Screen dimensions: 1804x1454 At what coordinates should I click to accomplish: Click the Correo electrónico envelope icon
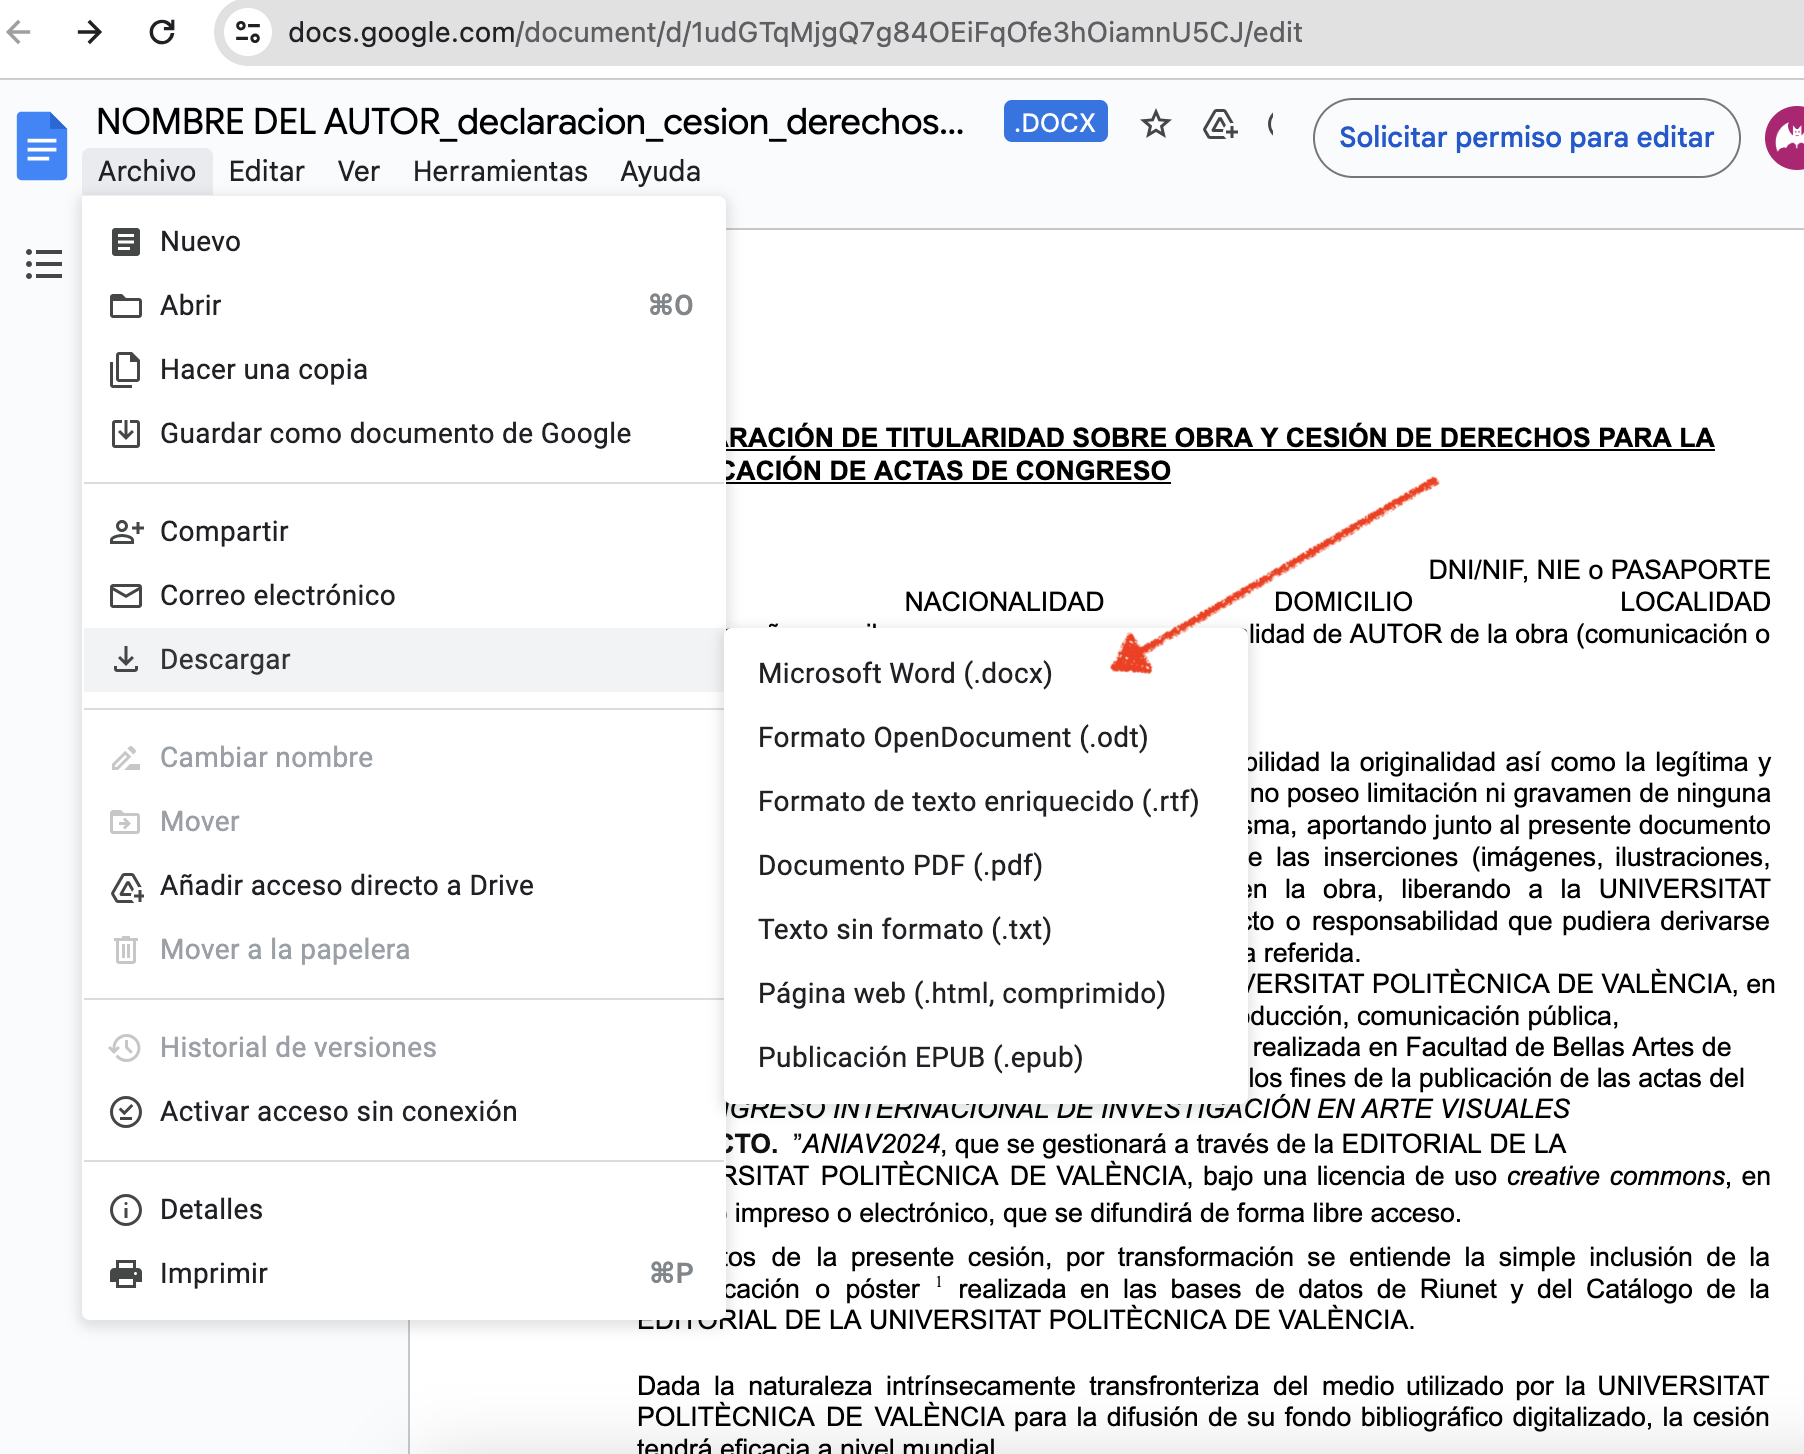point(126,596)
